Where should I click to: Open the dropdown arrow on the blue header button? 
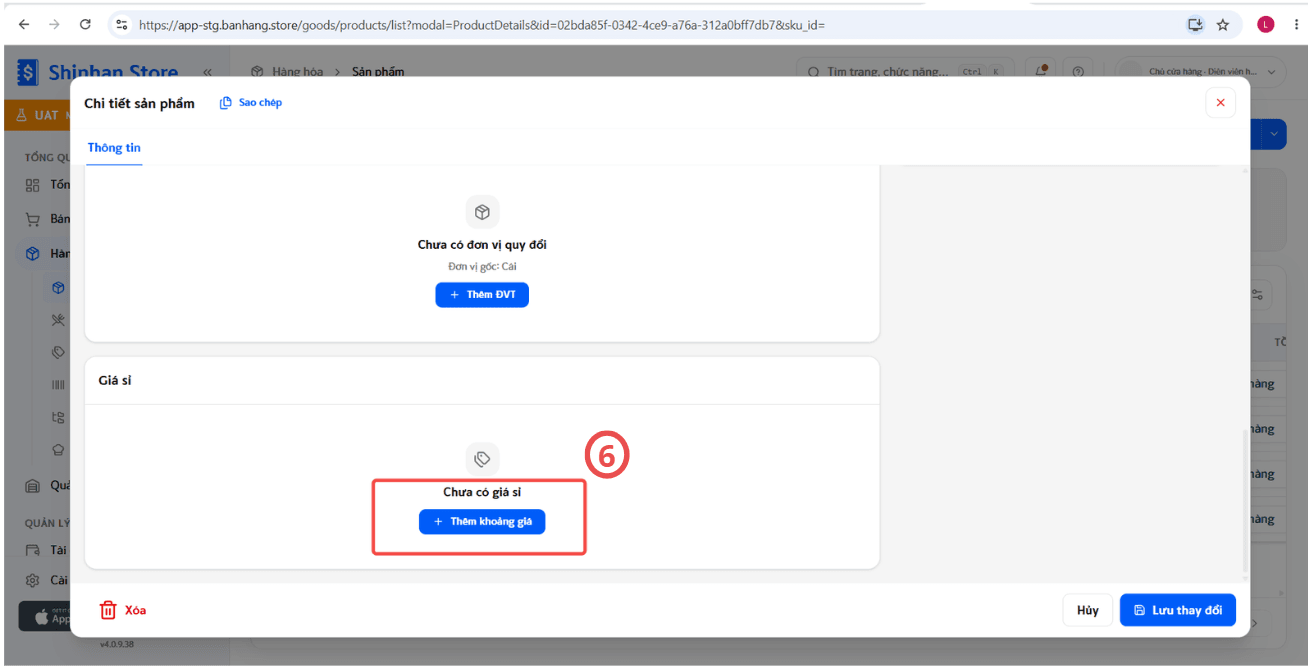pos(1273,134)
